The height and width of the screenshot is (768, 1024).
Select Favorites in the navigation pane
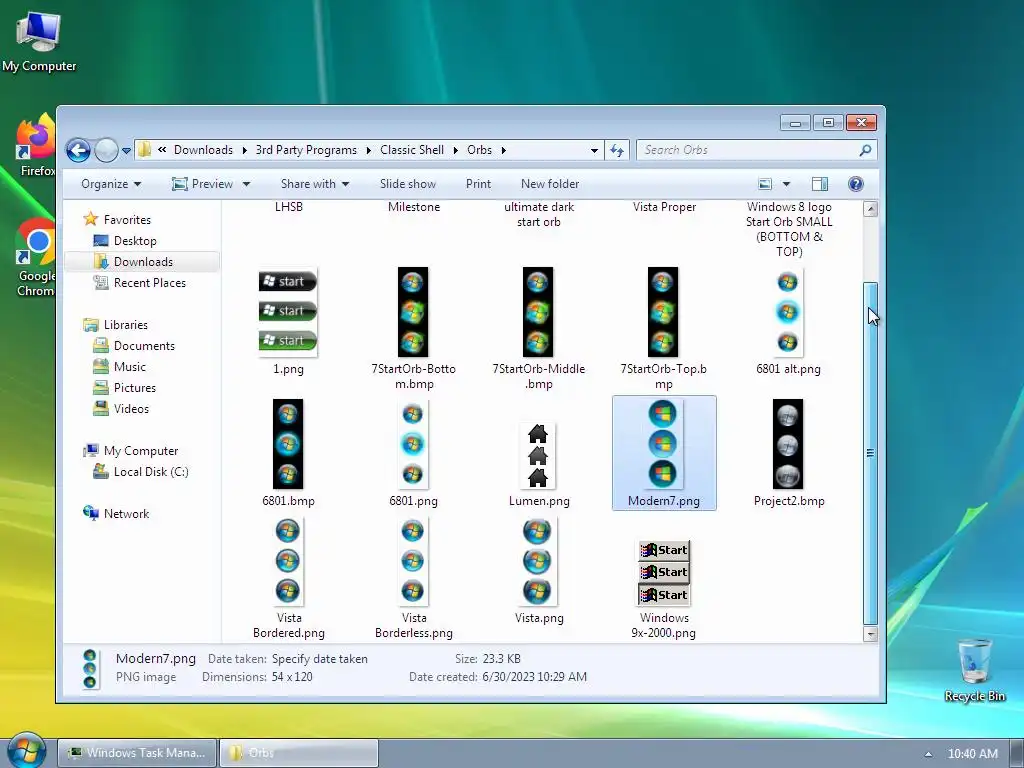coord(127,220)
